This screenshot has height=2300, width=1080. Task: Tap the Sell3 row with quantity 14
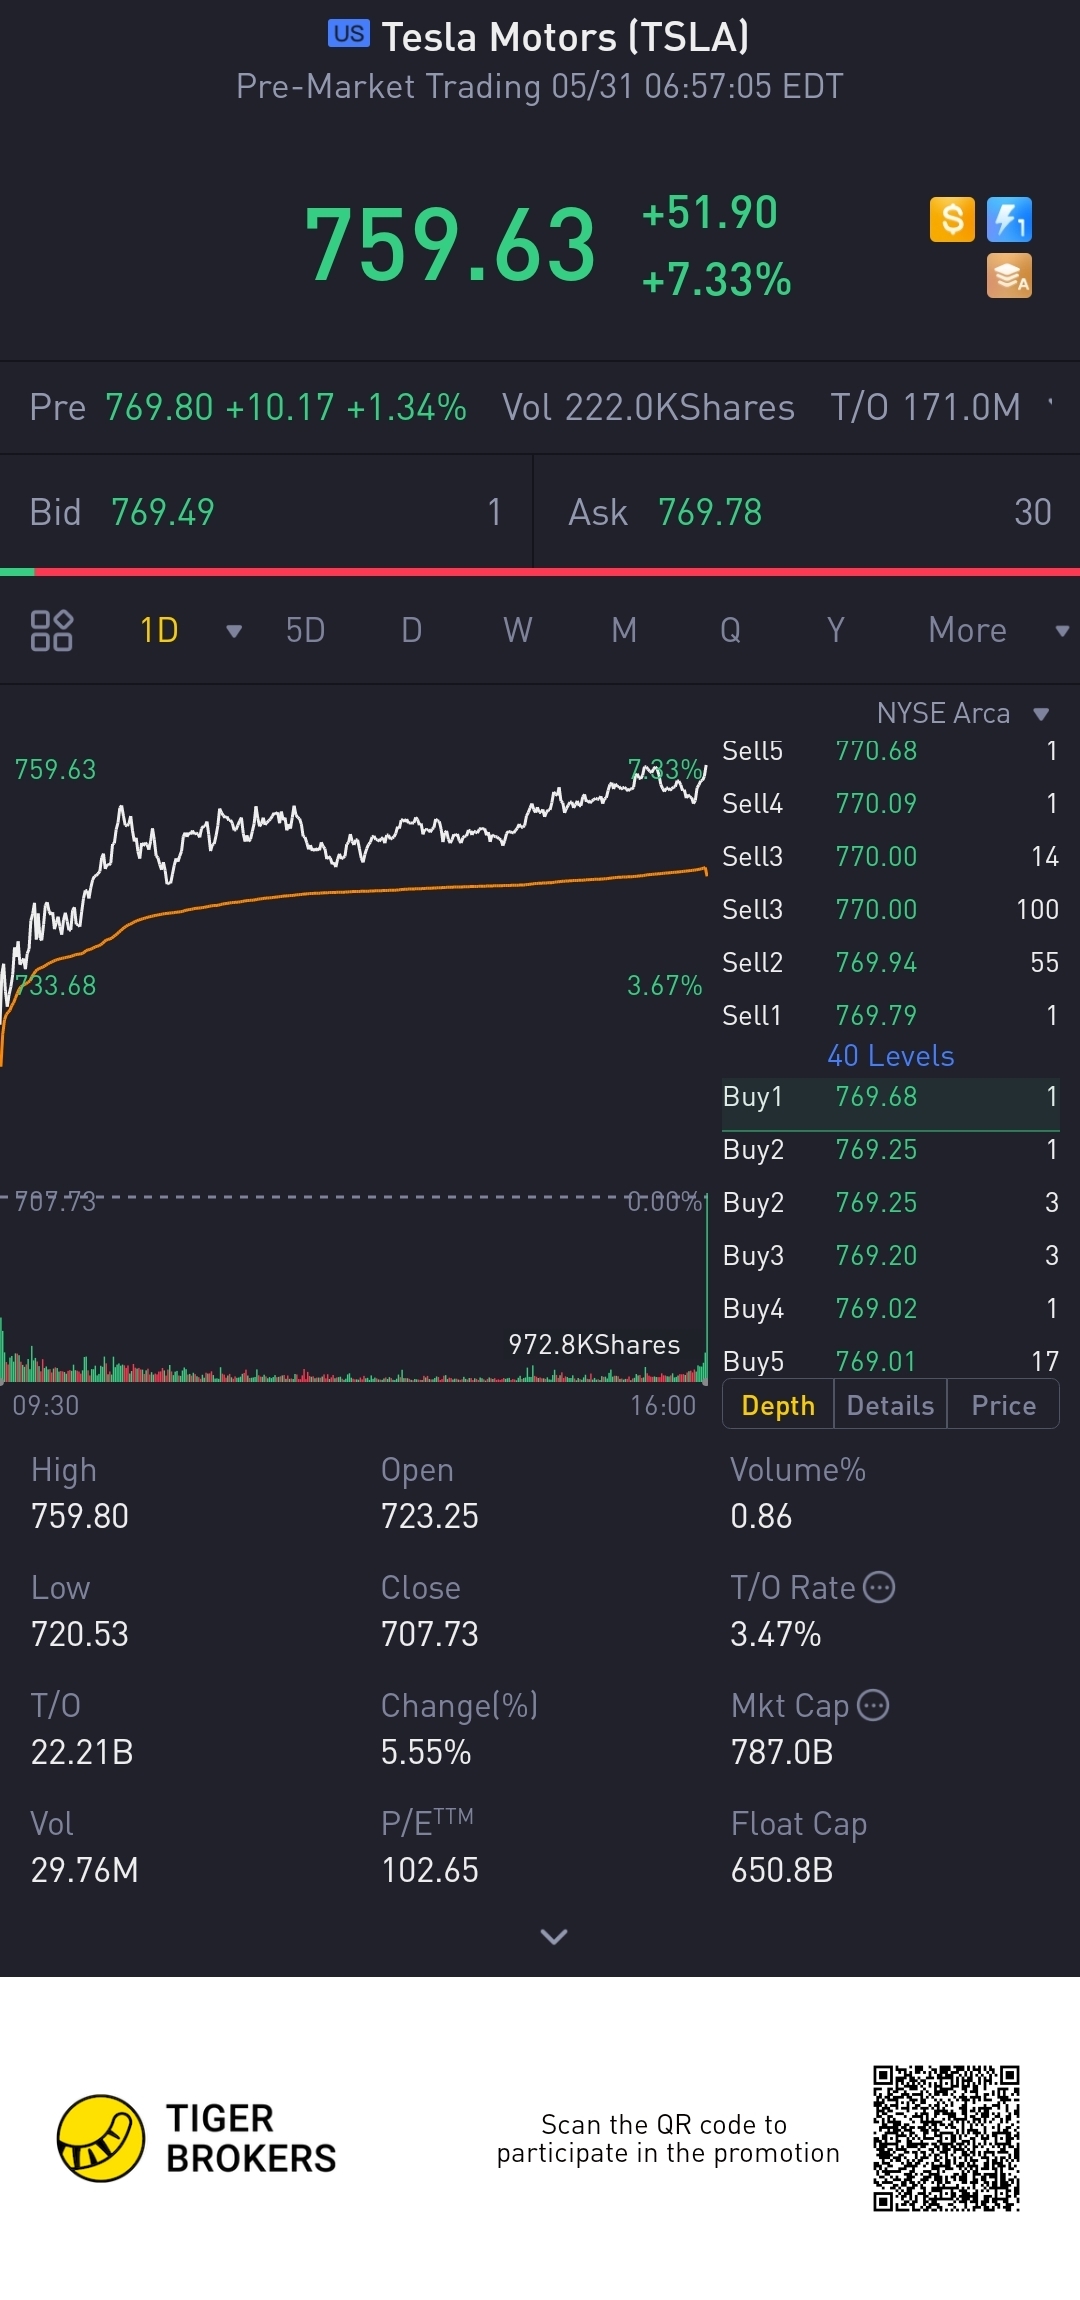pos(890,857)
